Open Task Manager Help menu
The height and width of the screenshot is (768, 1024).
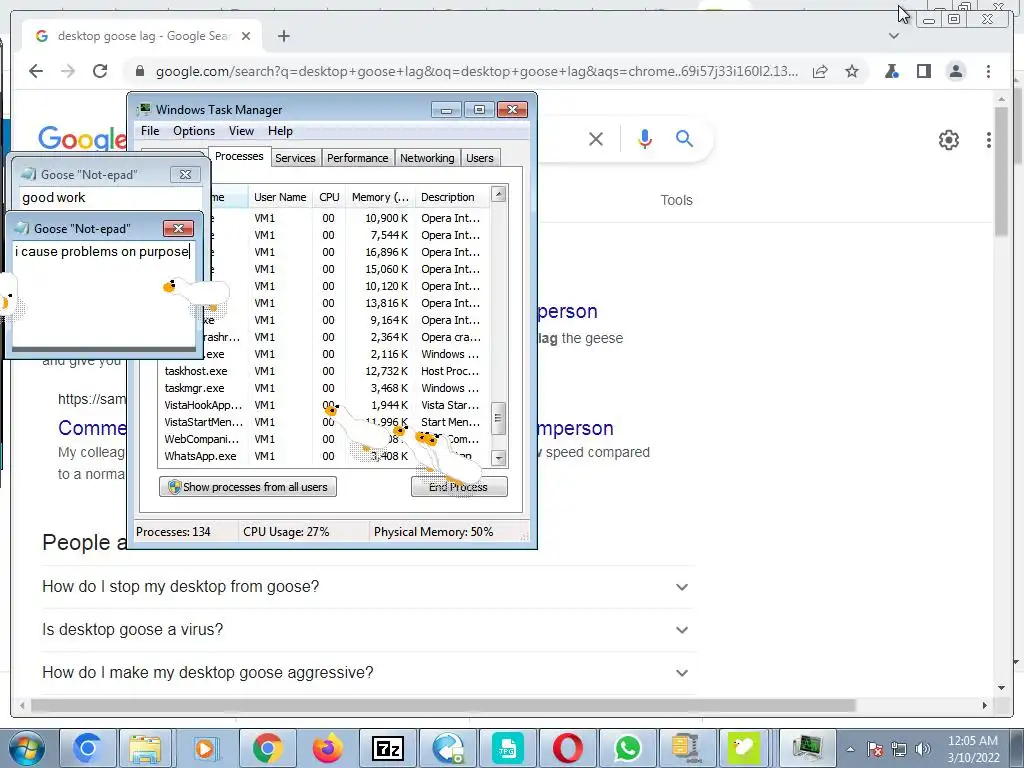[x=280, y=131]
